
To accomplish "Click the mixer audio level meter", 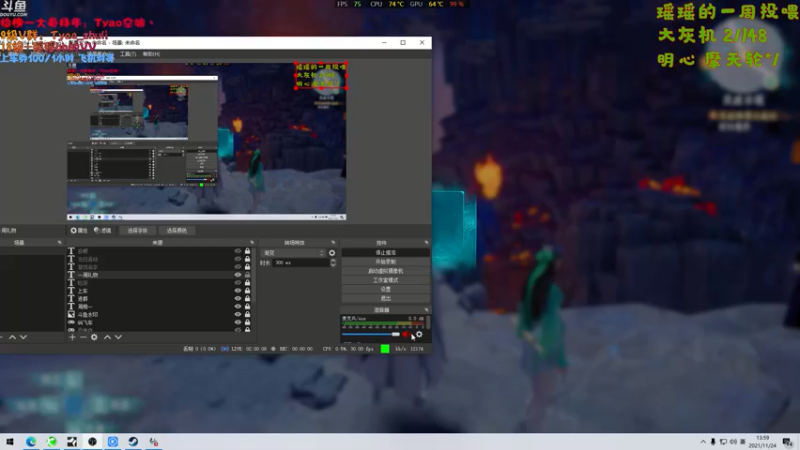I will [x=383, y=324].
